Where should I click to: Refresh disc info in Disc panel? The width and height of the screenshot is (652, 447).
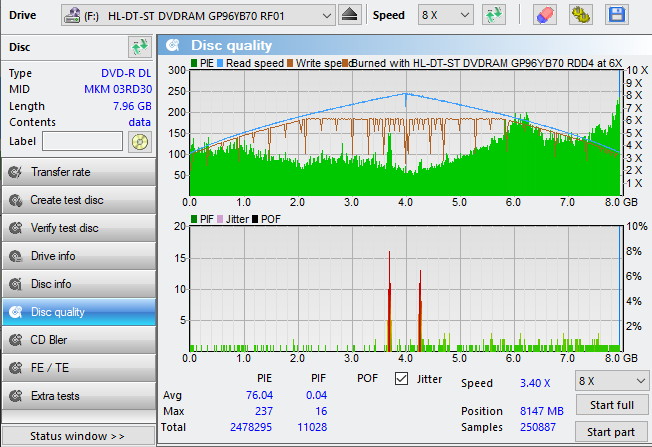point(139,47)
